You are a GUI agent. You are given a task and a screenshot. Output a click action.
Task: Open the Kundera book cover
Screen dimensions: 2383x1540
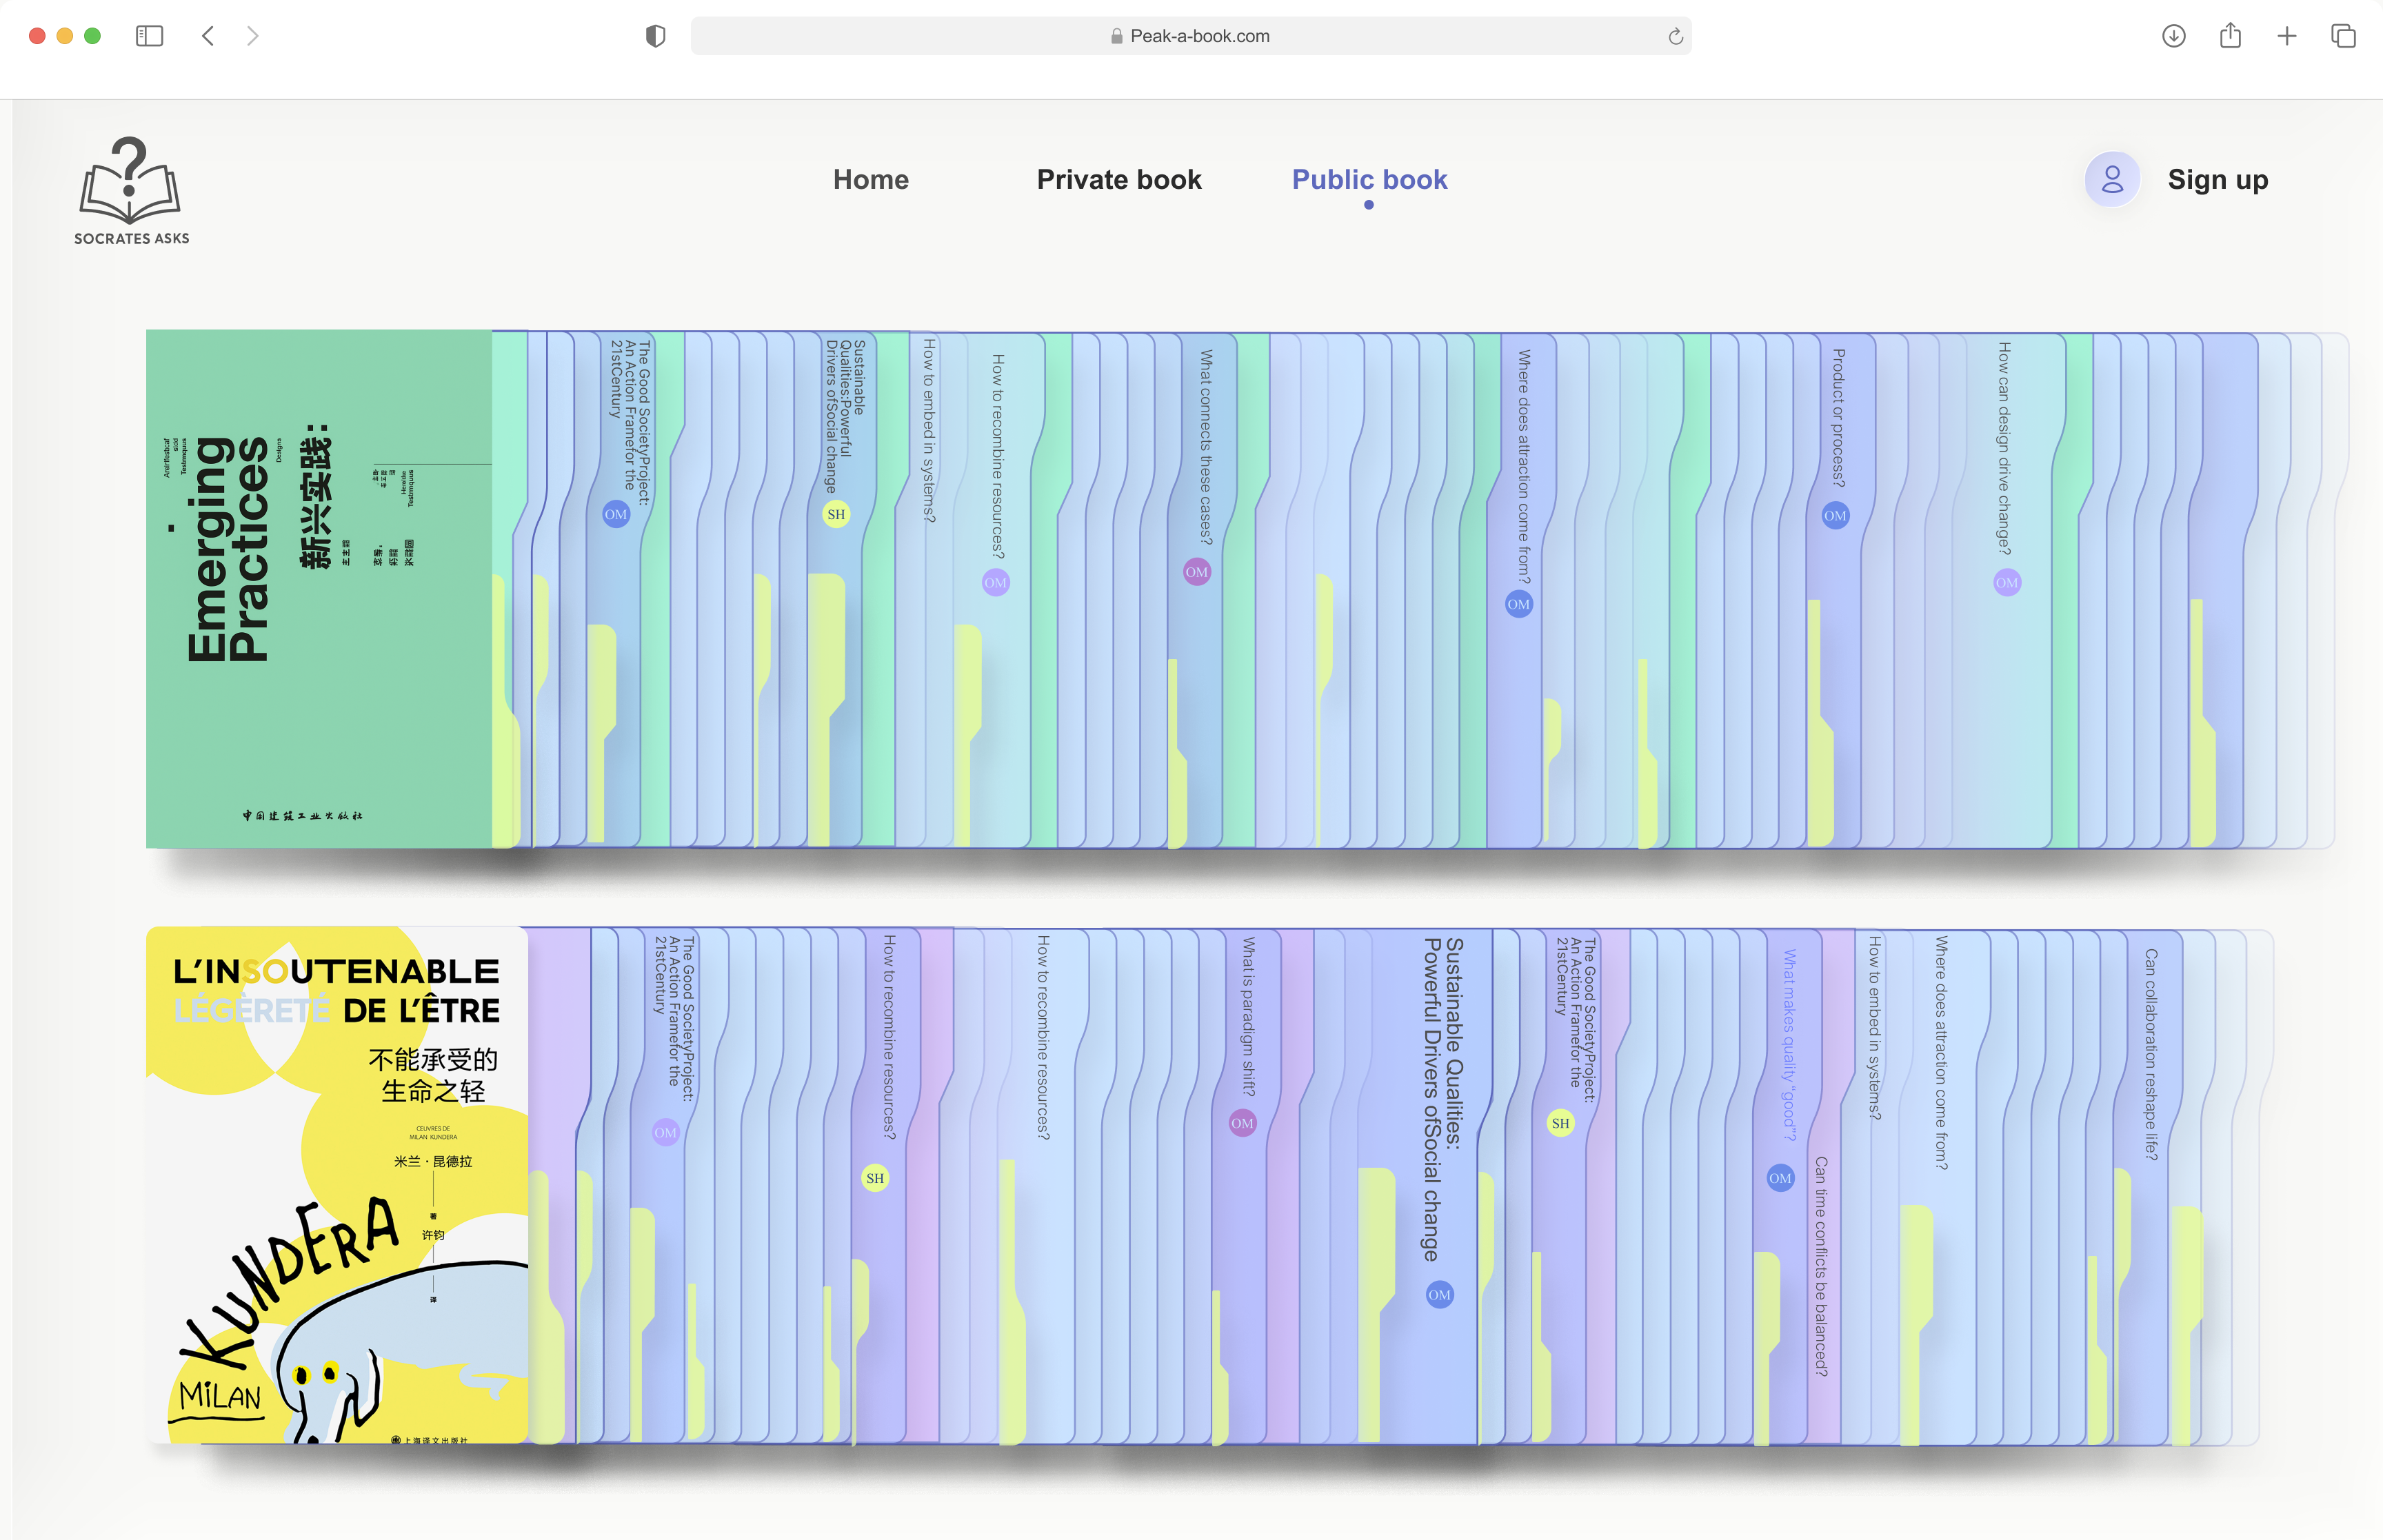(337, 1185)
